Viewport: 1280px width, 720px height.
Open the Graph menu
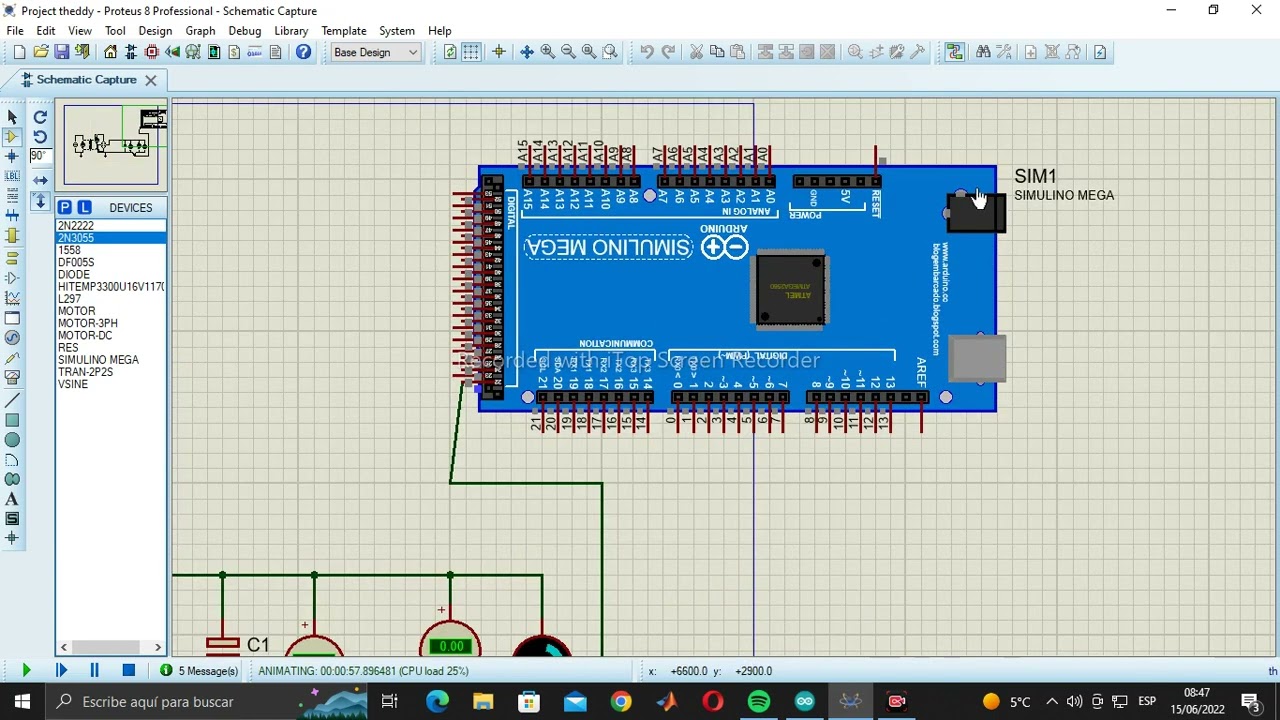point(200,31)
